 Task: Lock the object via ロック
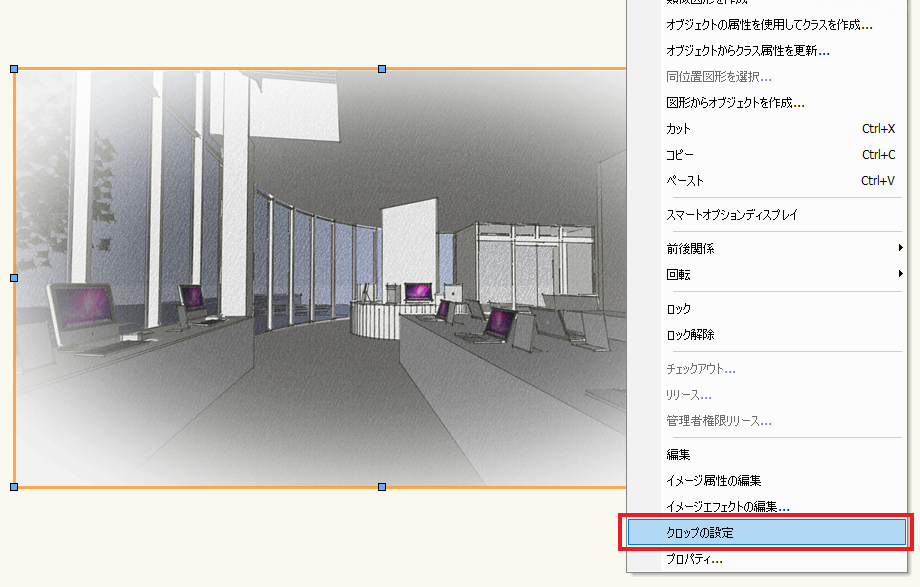click(678, 308)
